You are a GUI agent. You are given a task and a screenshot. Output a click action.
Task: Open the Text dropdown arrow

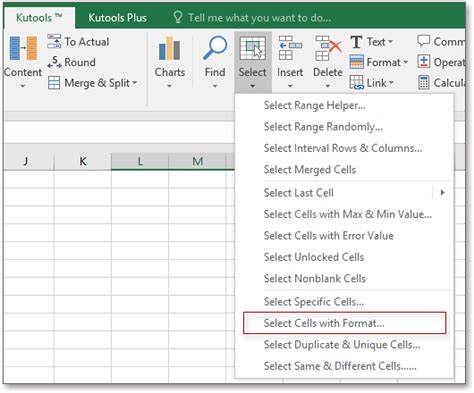coord(390,42)
